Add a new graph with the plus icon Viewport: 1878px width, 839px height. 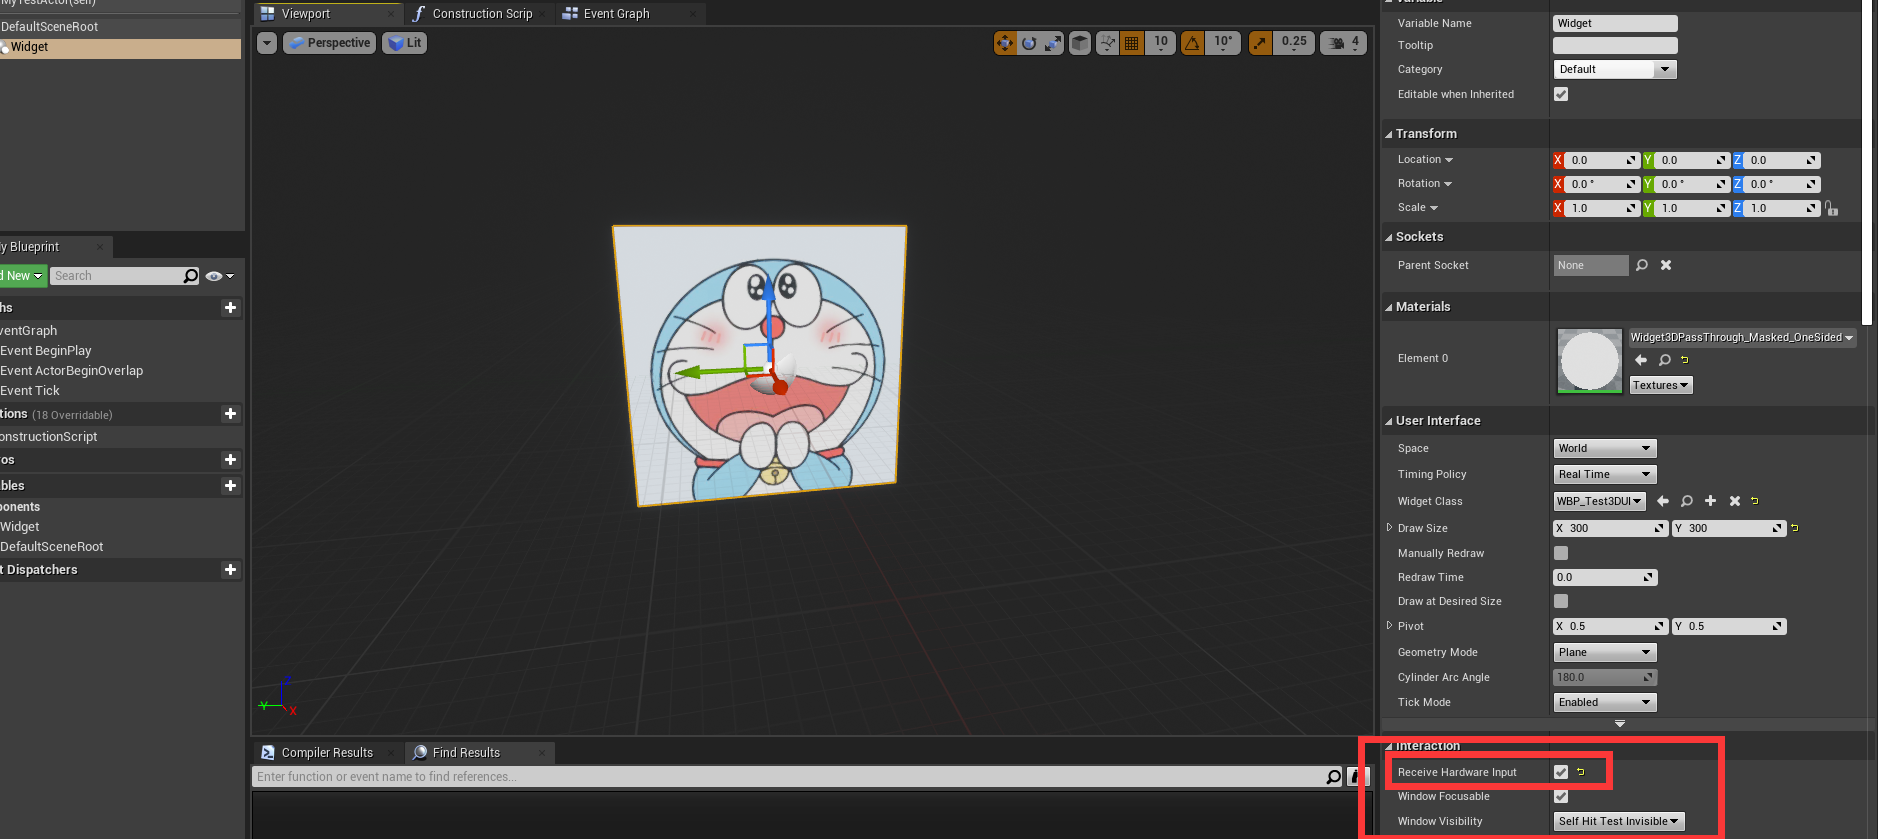pyautogui.click(x=231, y=308)
